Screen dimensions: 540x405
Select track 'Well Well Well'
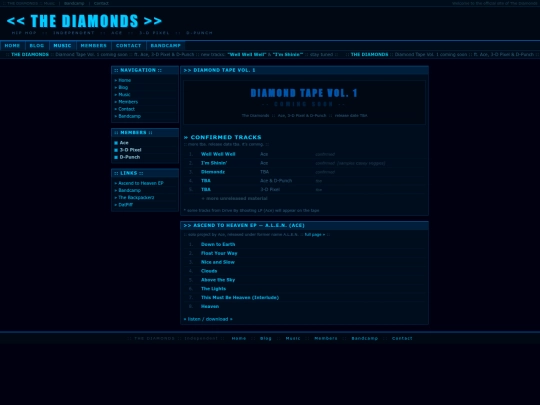pyautogui.click(x=218, y=154)
